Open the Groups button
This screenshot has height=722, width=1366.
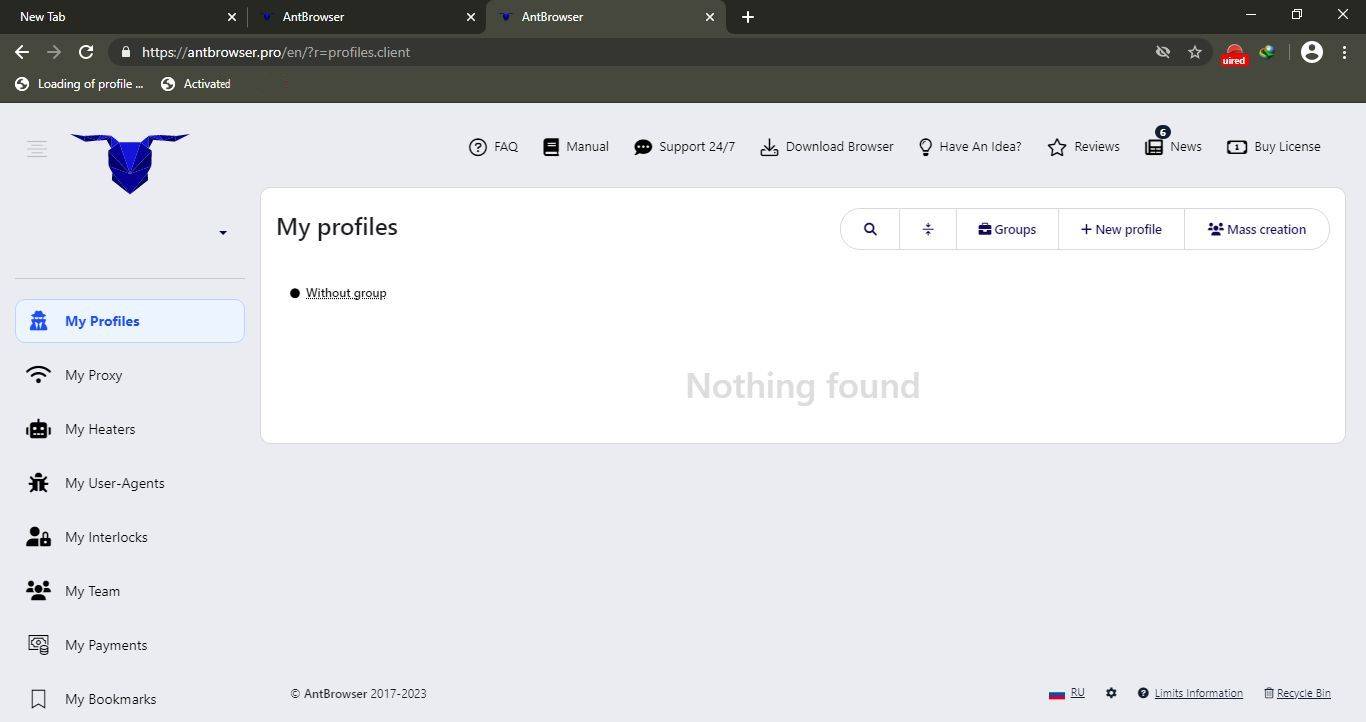coord(1007,229)
